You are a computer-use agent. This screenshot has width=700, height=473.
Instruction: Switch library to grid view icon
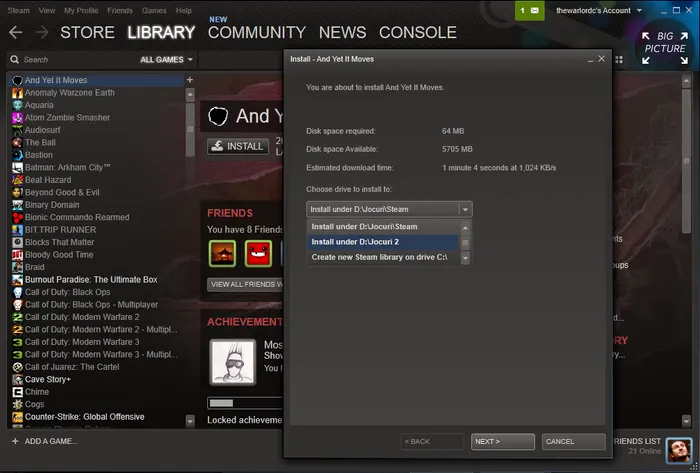coord(619,59)
